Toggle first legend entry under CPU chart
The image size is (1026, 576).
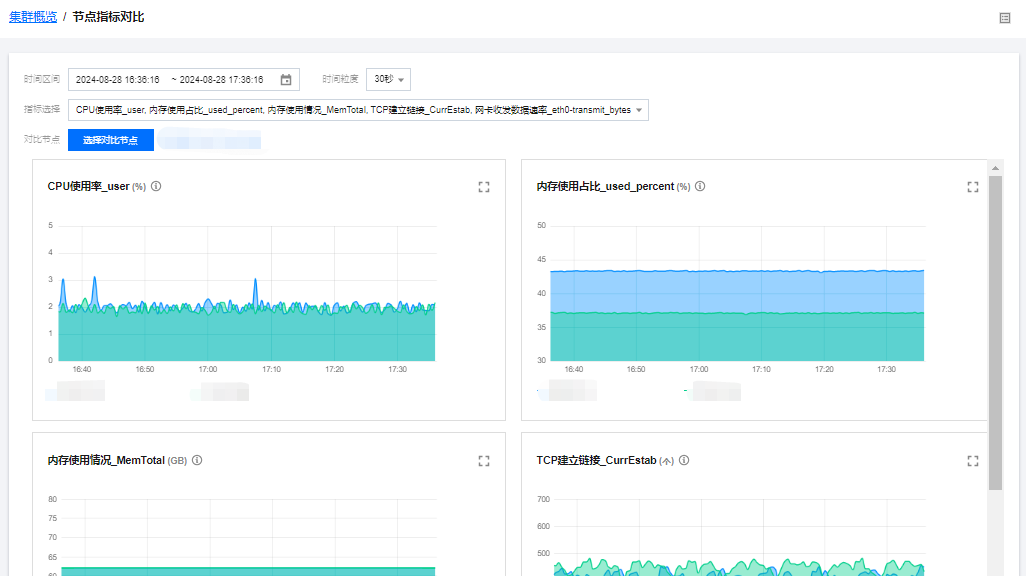tap(76, 391)
